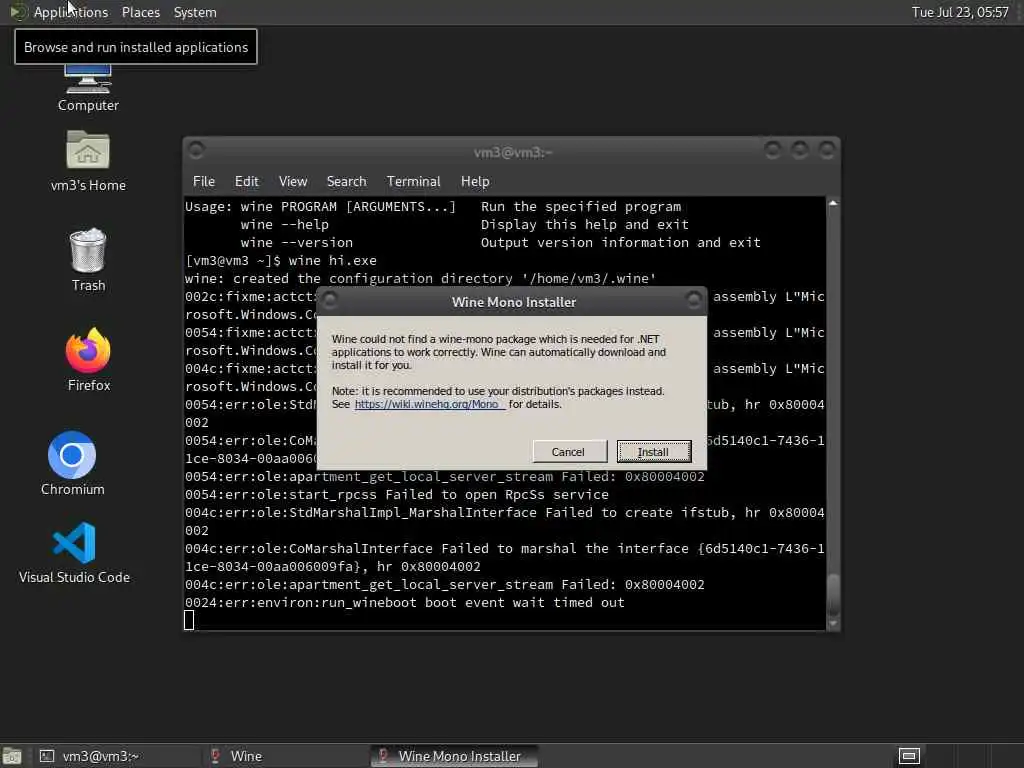Open the terminal View menu
The image size is (1024, 768).
[x=293, y=182]
